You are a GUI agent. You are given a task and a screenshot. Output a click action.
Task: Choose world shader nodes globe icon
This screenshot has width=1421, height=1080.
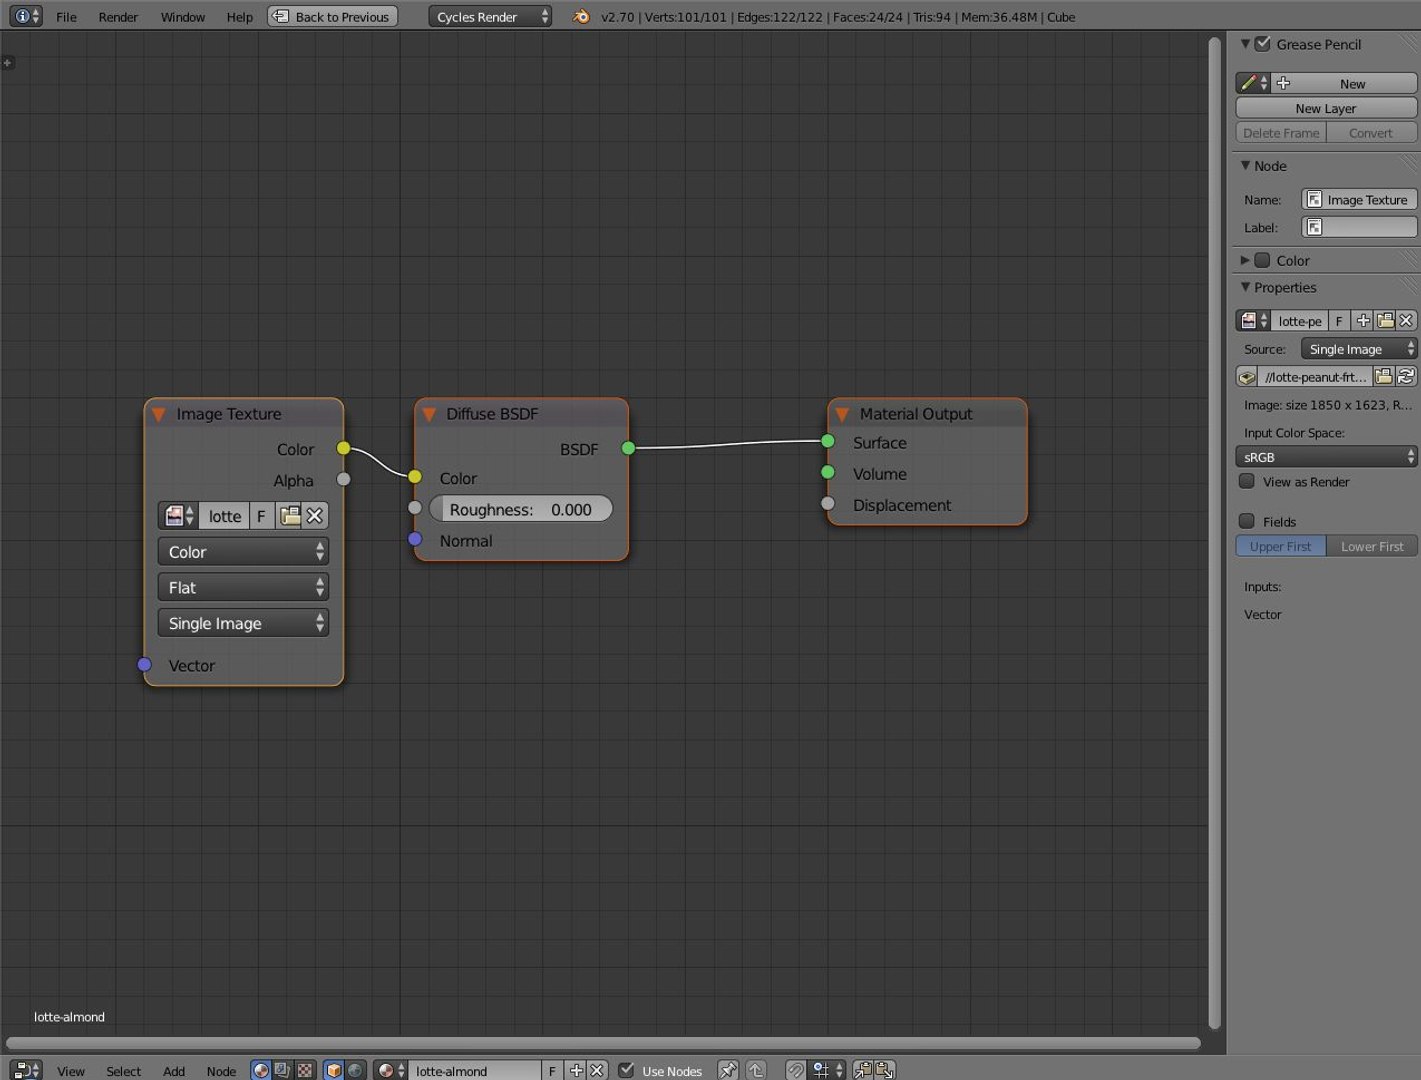tap(356, 1070)
